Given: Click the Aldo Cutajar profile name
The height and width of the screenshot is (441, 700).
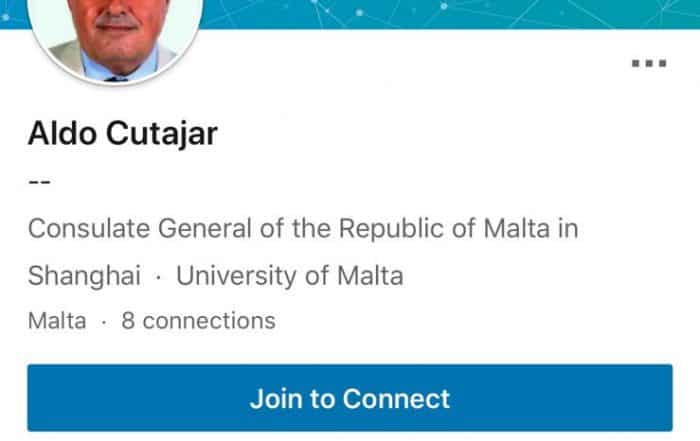Looking at the screenshot, I should coord(122,133).
